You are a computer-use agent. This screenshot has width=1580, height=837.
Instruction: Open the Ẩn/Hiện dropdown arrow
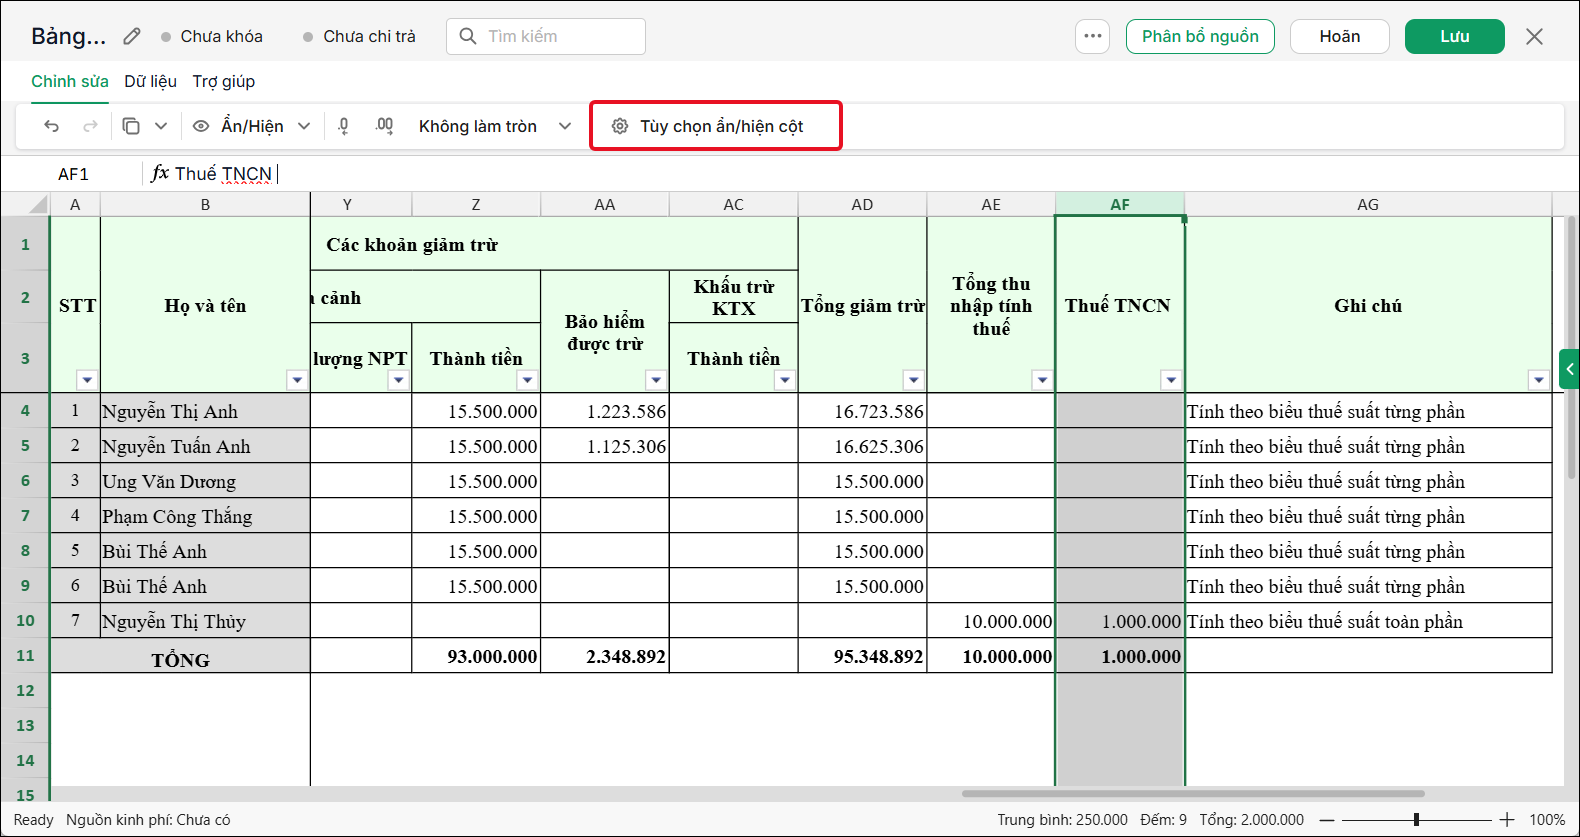304,126
